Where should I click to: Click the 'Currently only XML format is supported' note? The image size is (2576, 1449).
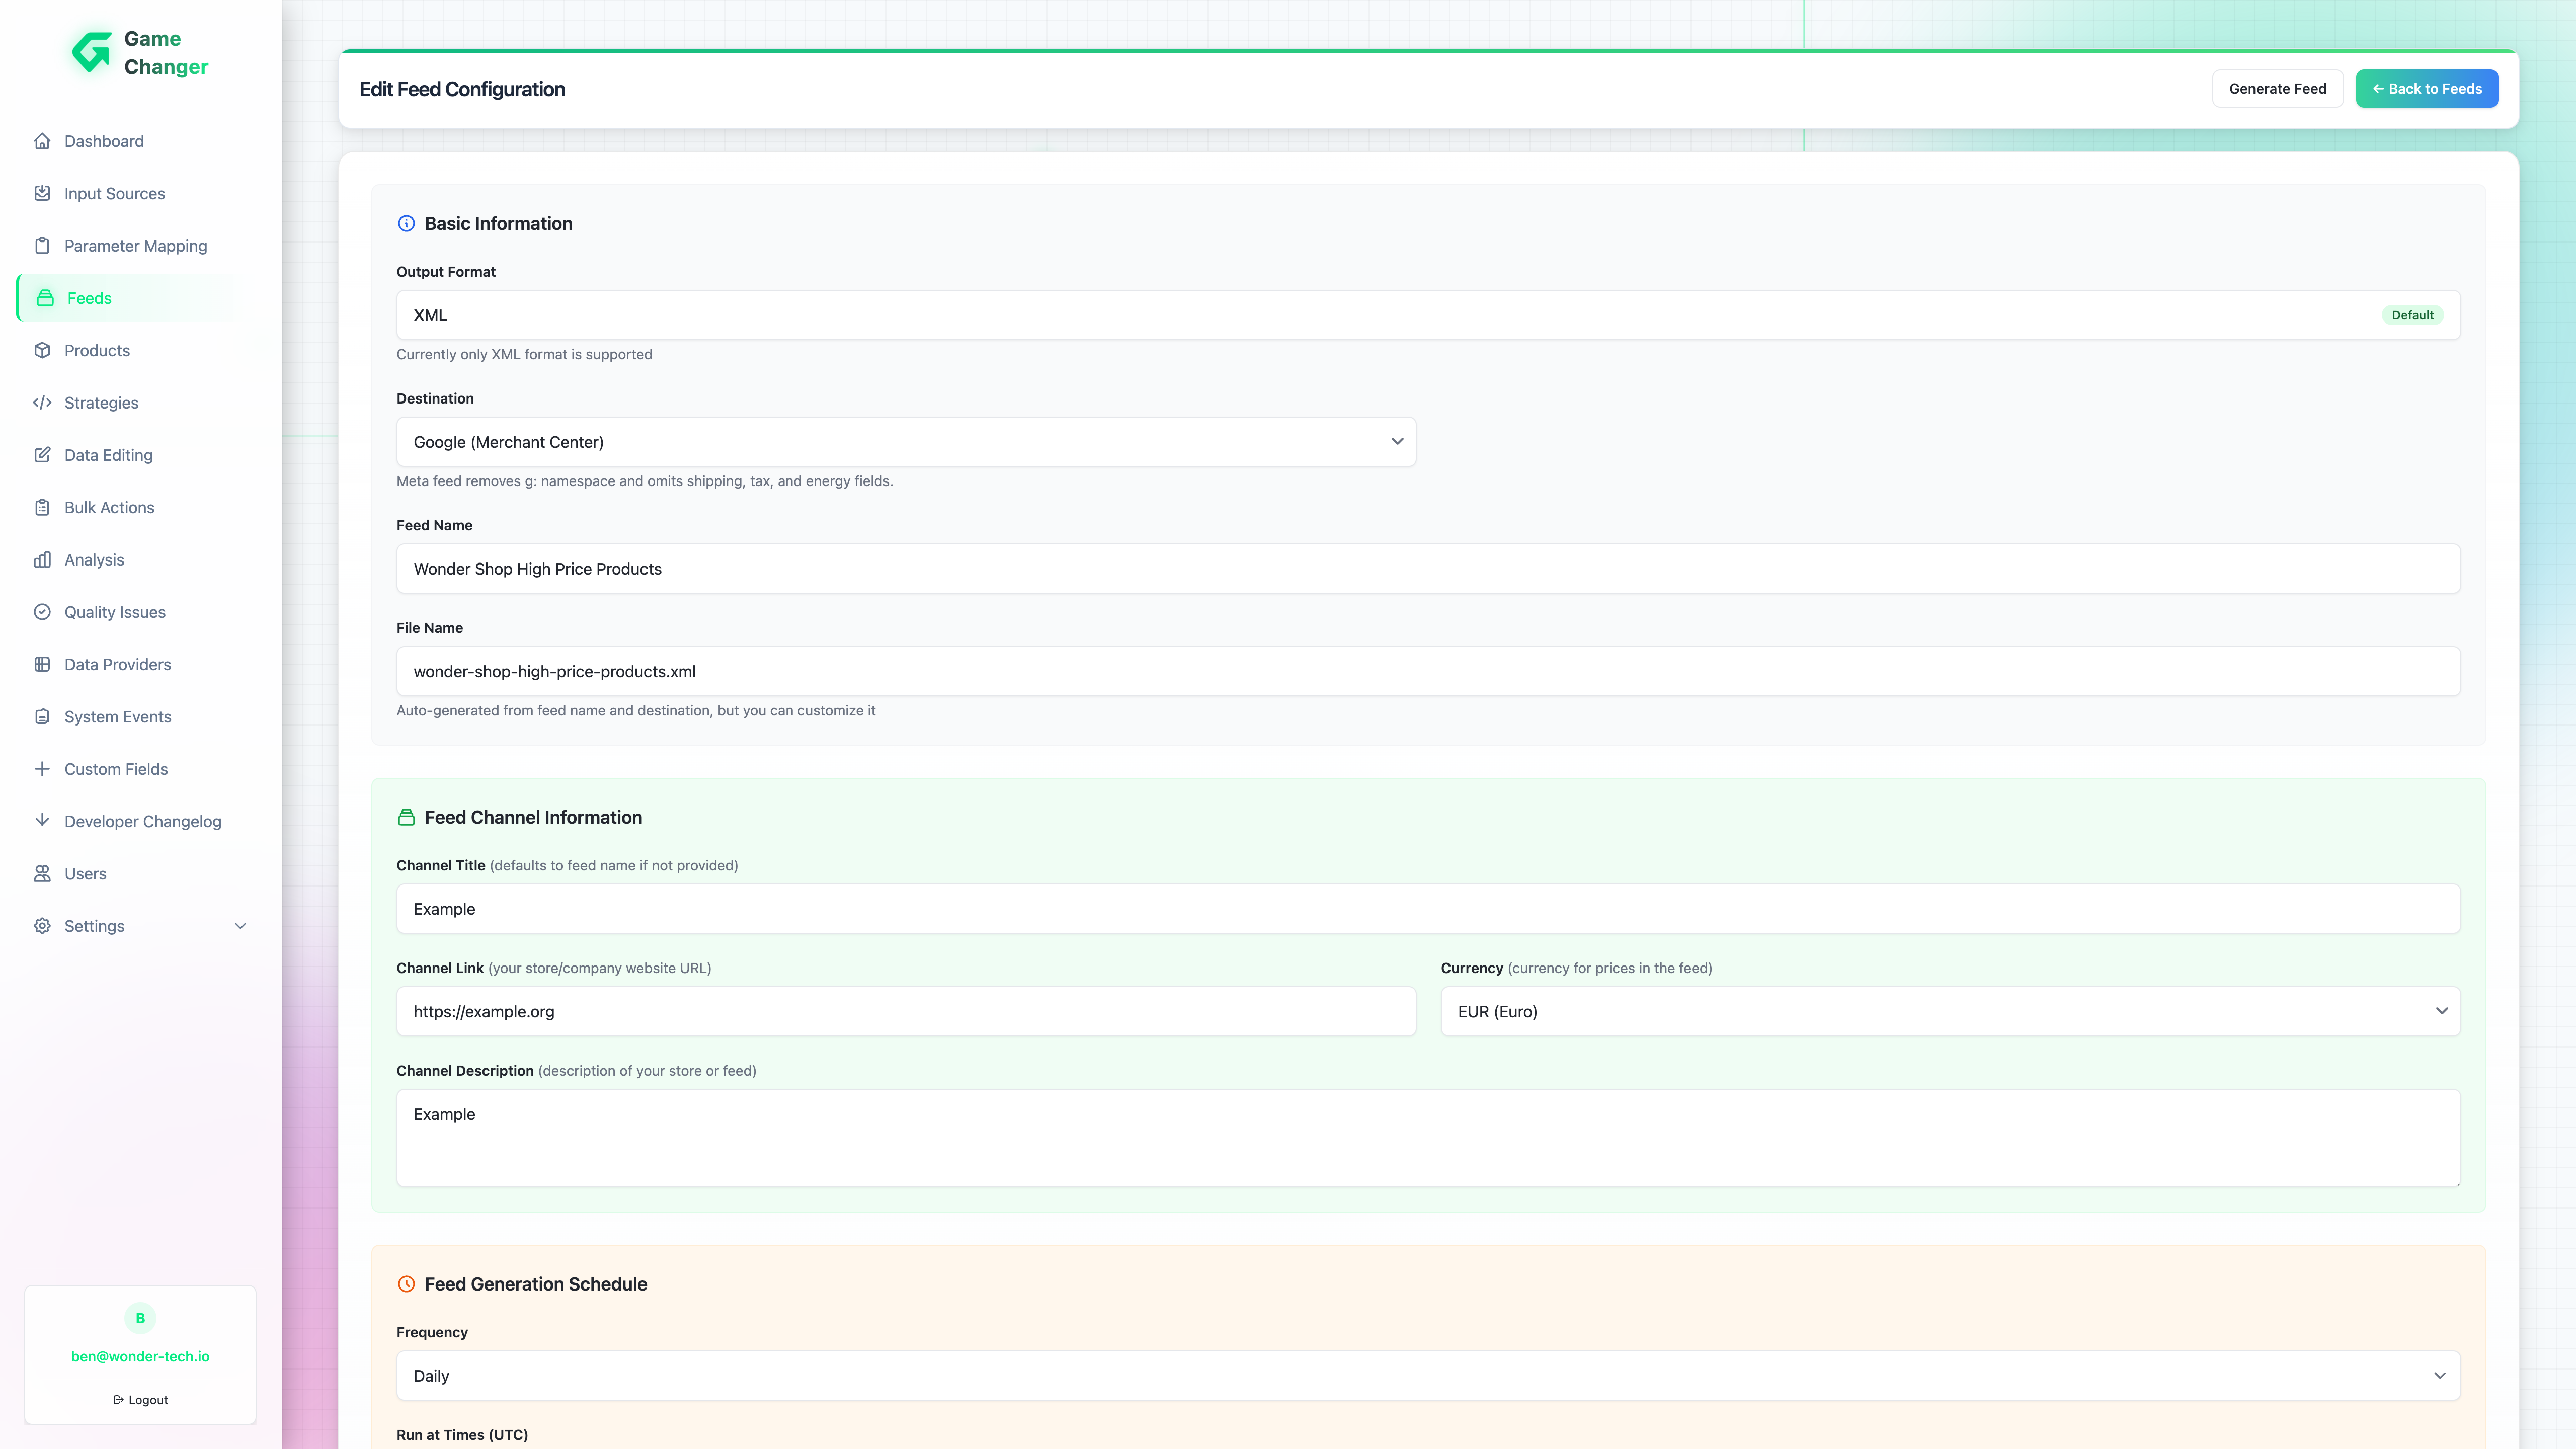[x=524, y=354]
